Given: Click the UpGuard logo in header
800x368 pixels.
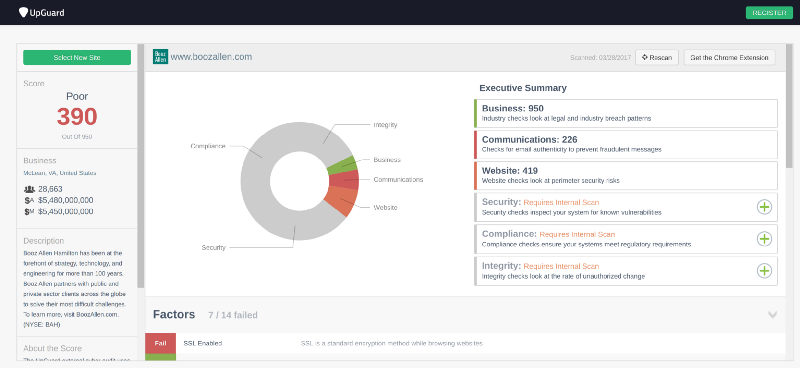Looking at the screenshot, I should [x=42, y=12].
